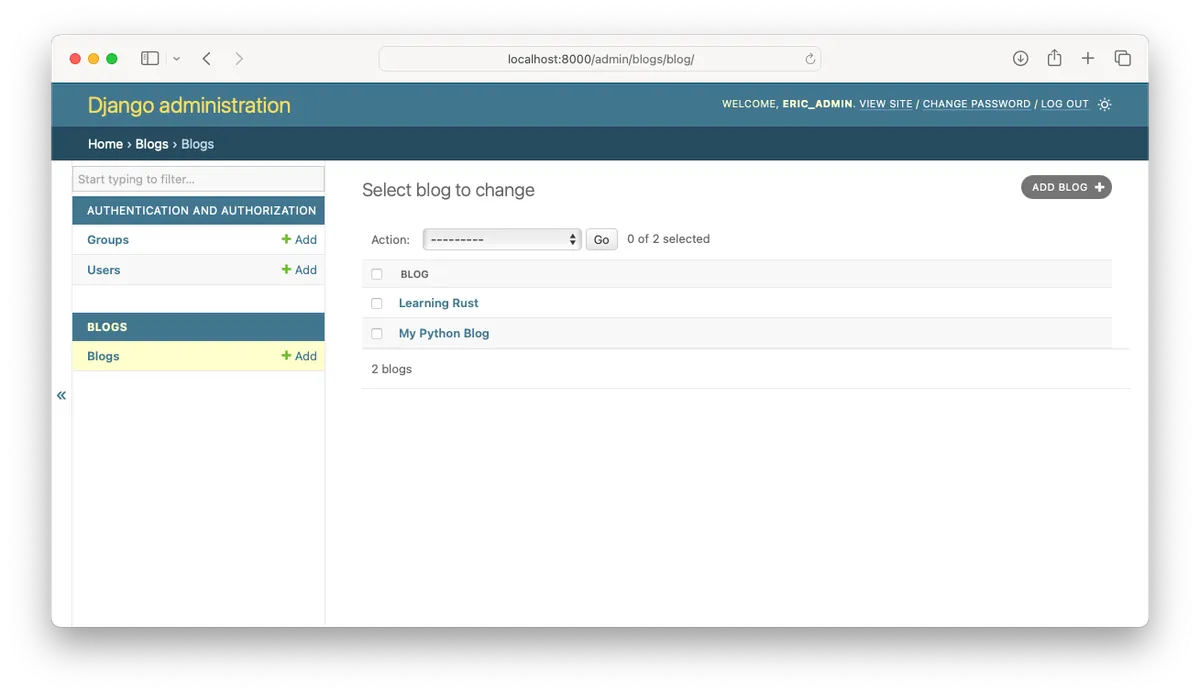Check the Learning Rust row checkbox

point(377,303)
